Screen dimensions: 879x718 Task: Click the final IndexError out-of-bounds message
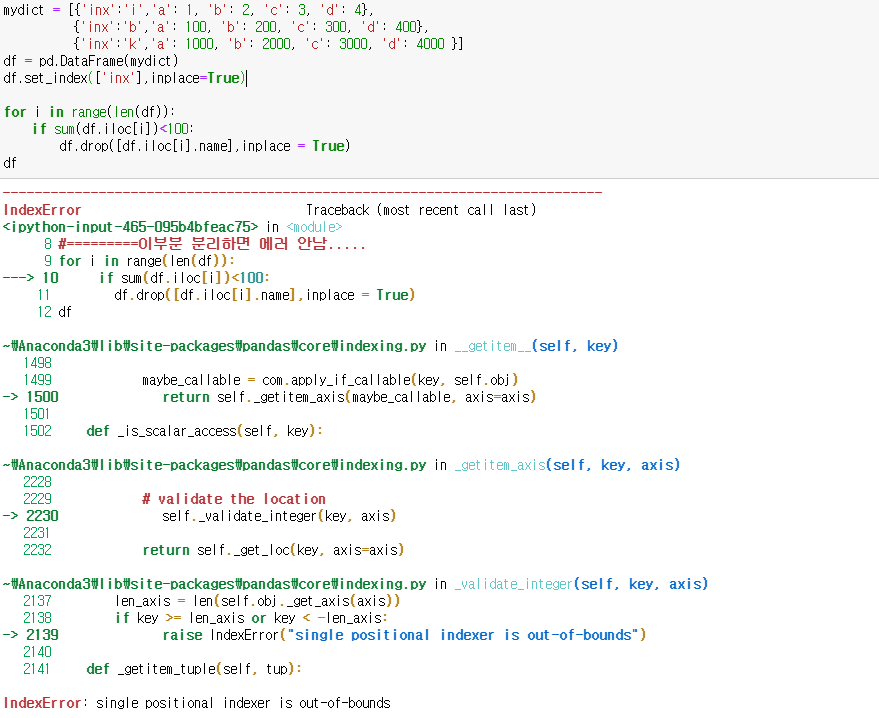click(x=196, y=703)
